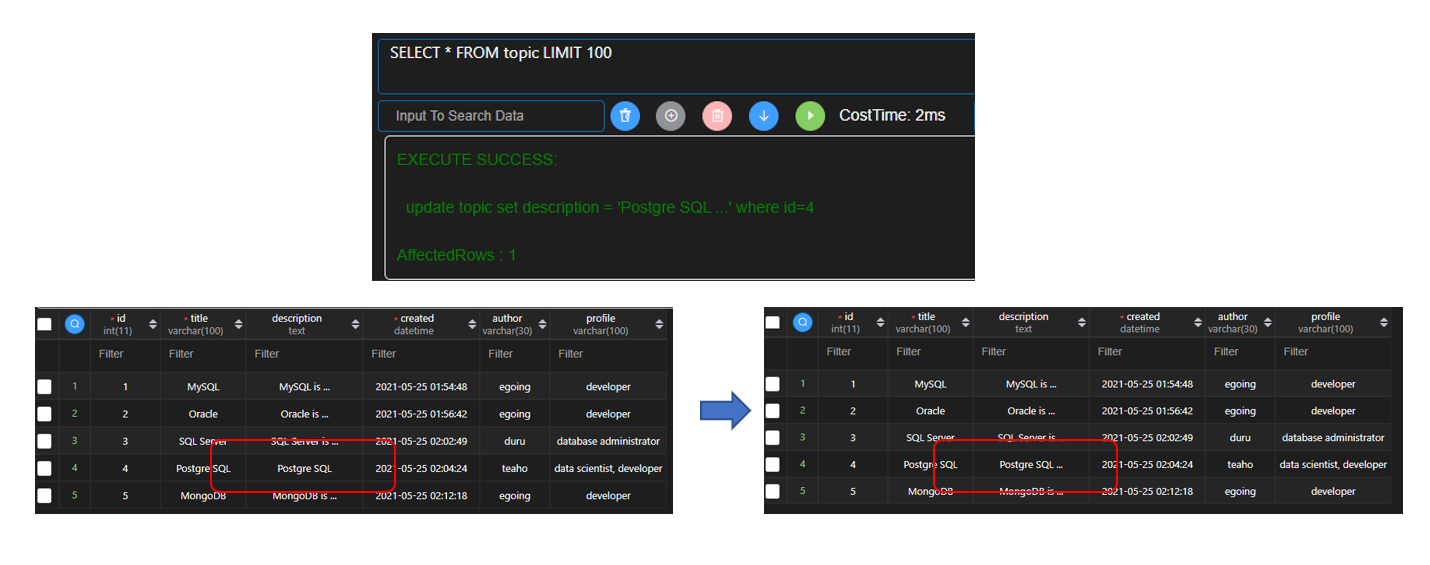Image resolution: width=1430 pixels, height=565 pixels.
Task: Click the 'MongoDB' title cell in left table
Action: (203, 495)
